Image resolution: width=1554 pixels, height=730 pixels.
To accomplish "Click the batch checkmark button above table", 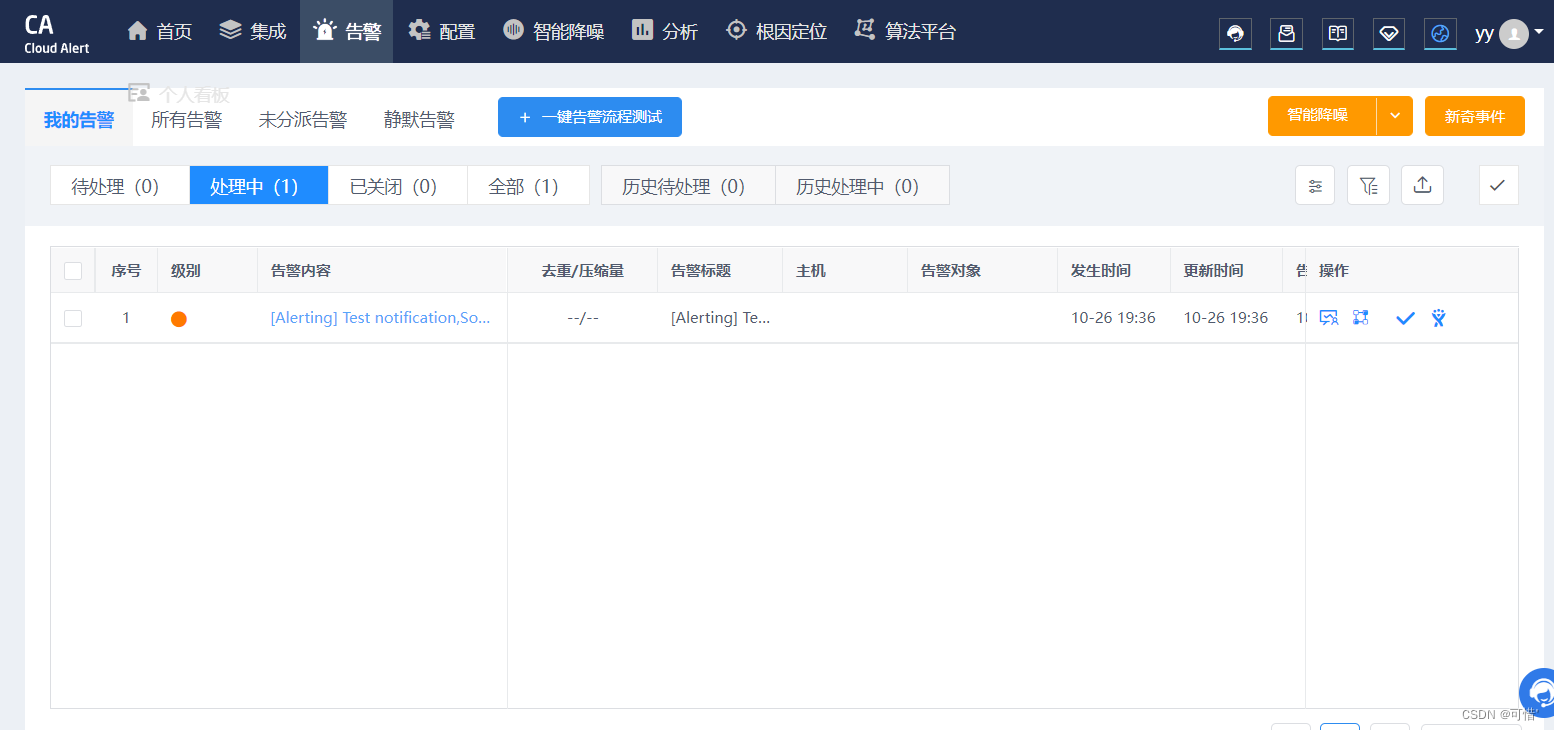I will pos(1498,185).
